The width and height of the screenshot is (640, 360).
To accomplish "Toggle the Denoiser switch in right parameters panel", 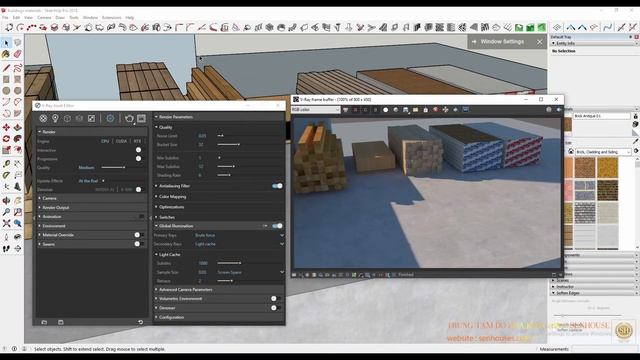I will (275, 308).
